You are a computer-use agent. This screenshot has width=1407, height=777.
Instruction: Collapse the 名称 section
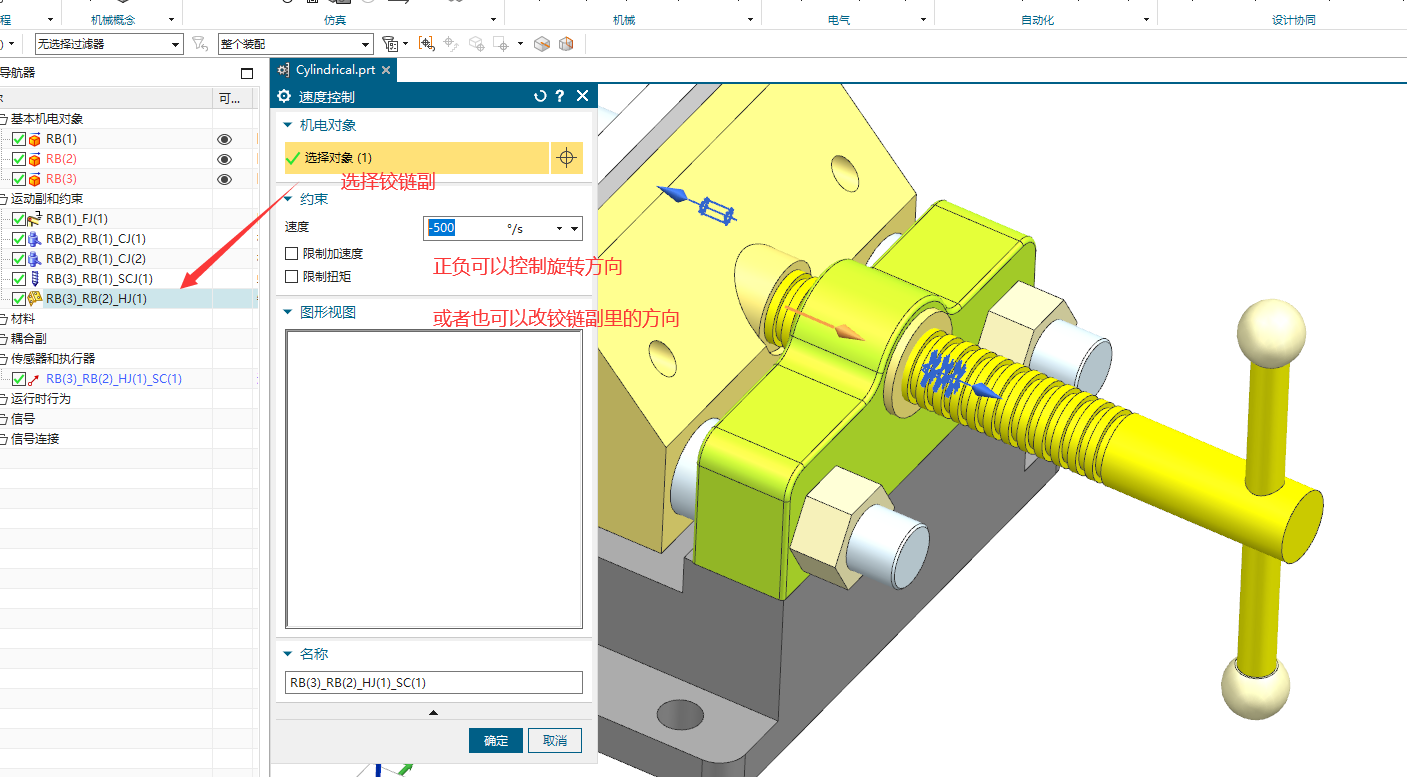click(288, 654)
